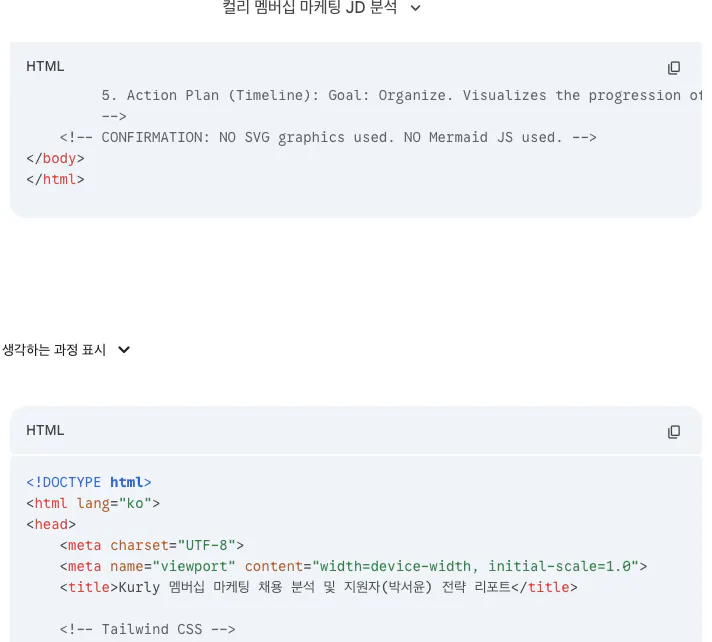Click the closing </body> tag line

coord(55,158)
